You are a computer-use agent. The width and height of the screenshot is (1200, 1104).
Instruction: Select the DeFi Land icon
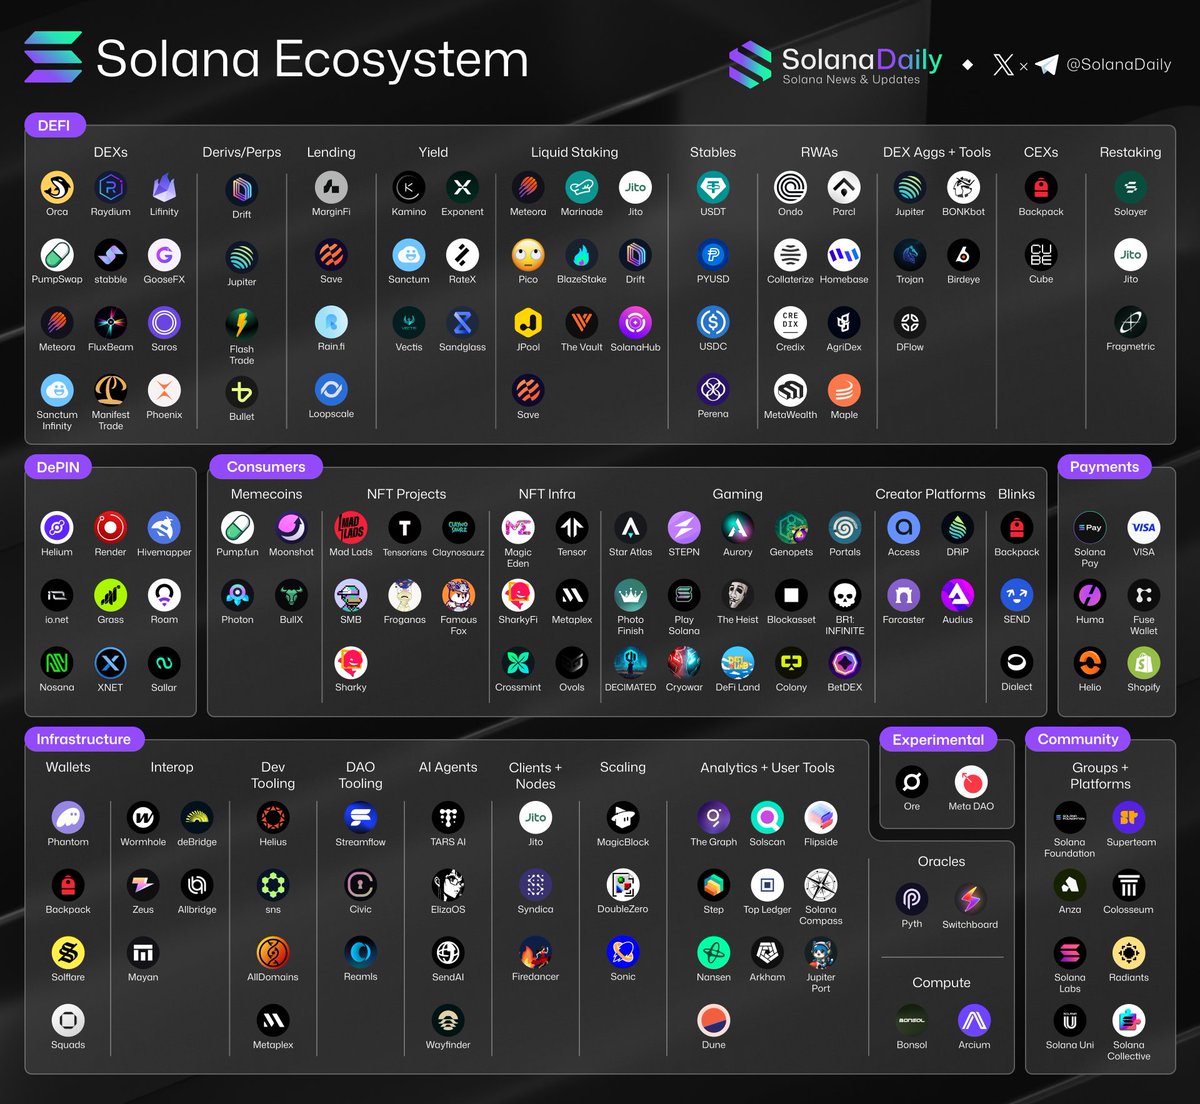click(737, 663)
